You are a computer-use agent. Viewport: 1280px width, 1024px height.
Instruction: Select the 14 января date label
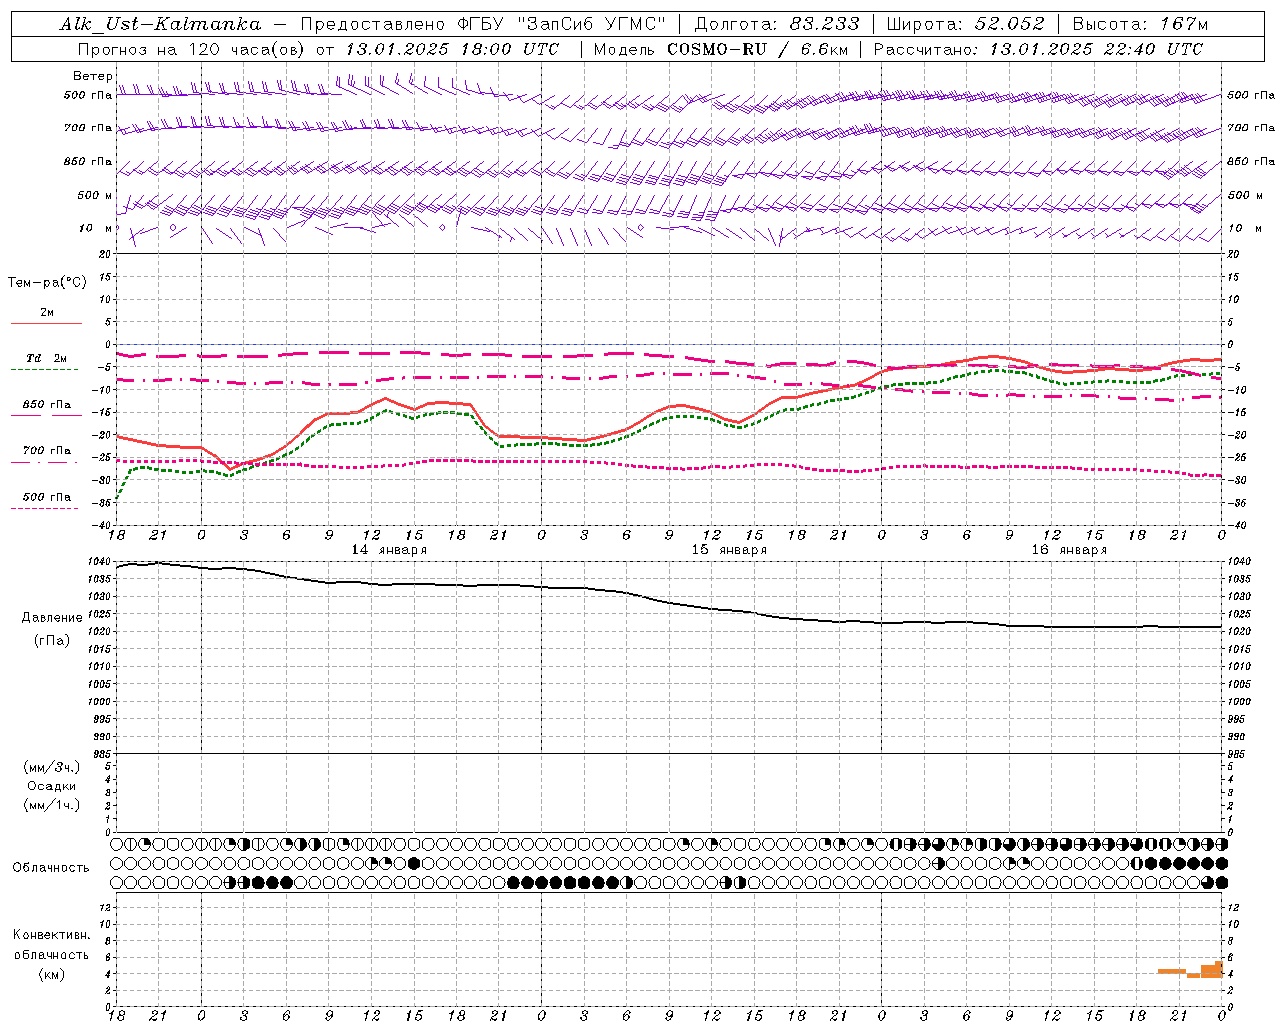(389, 550)
